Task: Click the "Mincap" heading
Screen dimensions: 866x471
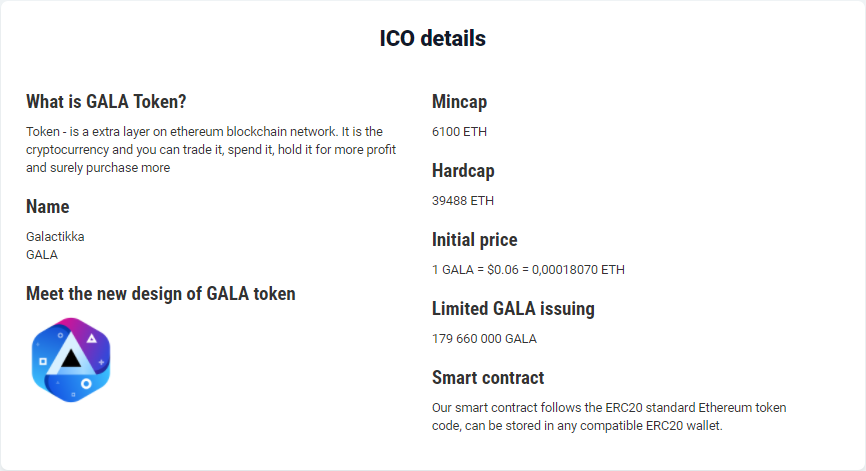Action: (459, 102)
